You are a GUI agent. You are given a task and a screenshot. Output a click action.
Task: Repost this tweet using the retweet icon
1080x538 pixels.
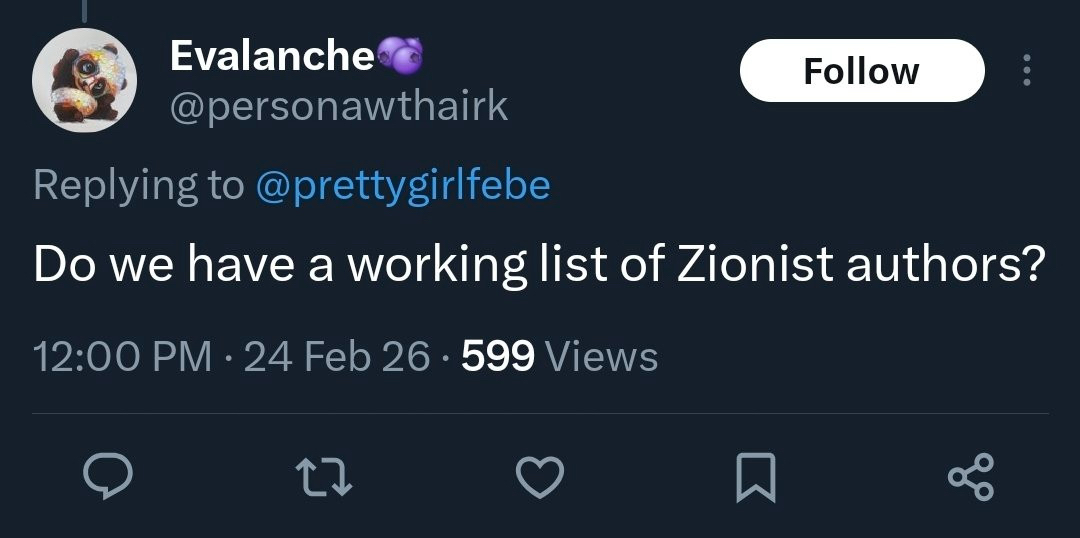coord(327,477)
